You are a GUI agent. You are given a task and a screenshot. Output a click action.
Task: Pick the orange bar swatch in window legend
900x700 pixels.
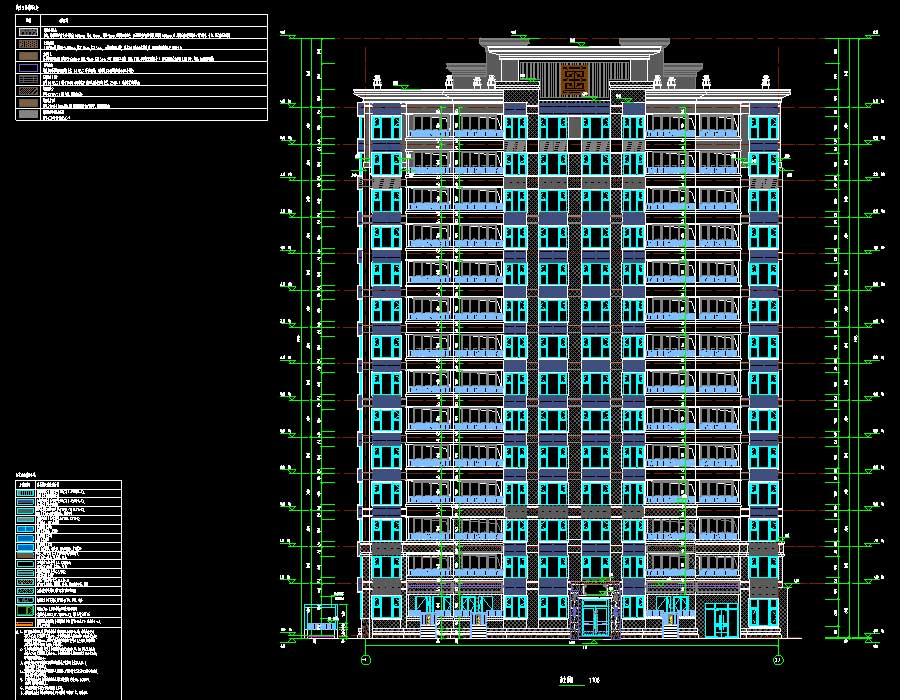[x=25, y=623]
